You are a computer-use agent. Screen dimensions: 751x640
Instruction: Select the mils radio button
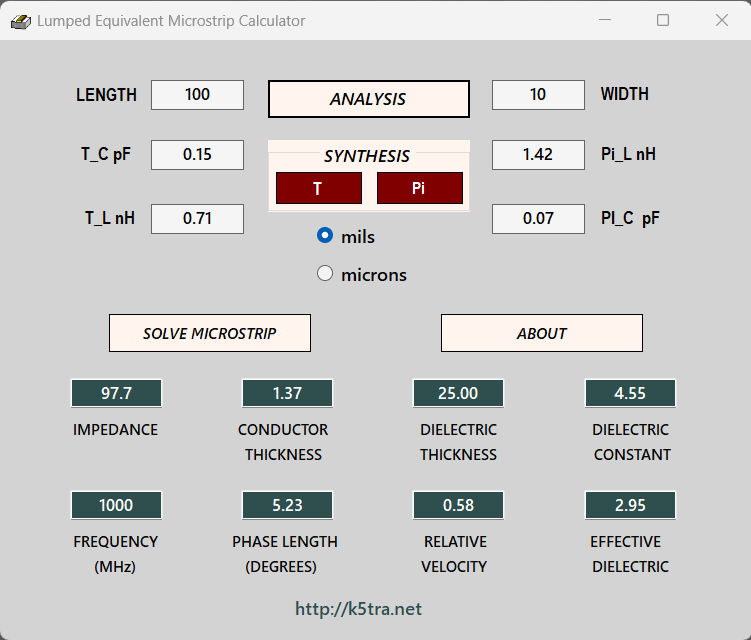pos(325,236)
